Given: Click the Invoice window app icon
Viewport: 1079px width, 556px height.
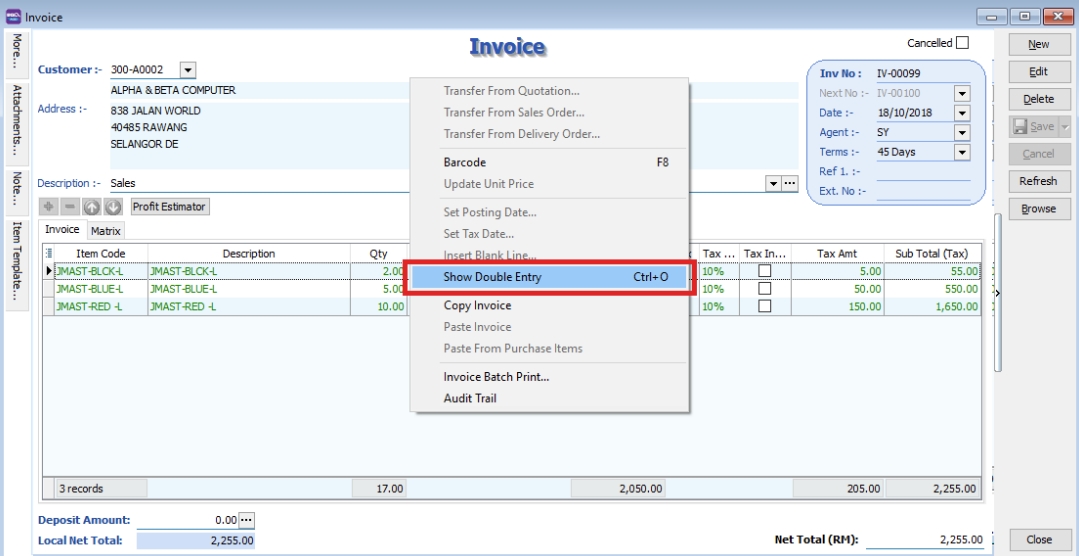Looking at the screenshot, I should tap(13, 17).
